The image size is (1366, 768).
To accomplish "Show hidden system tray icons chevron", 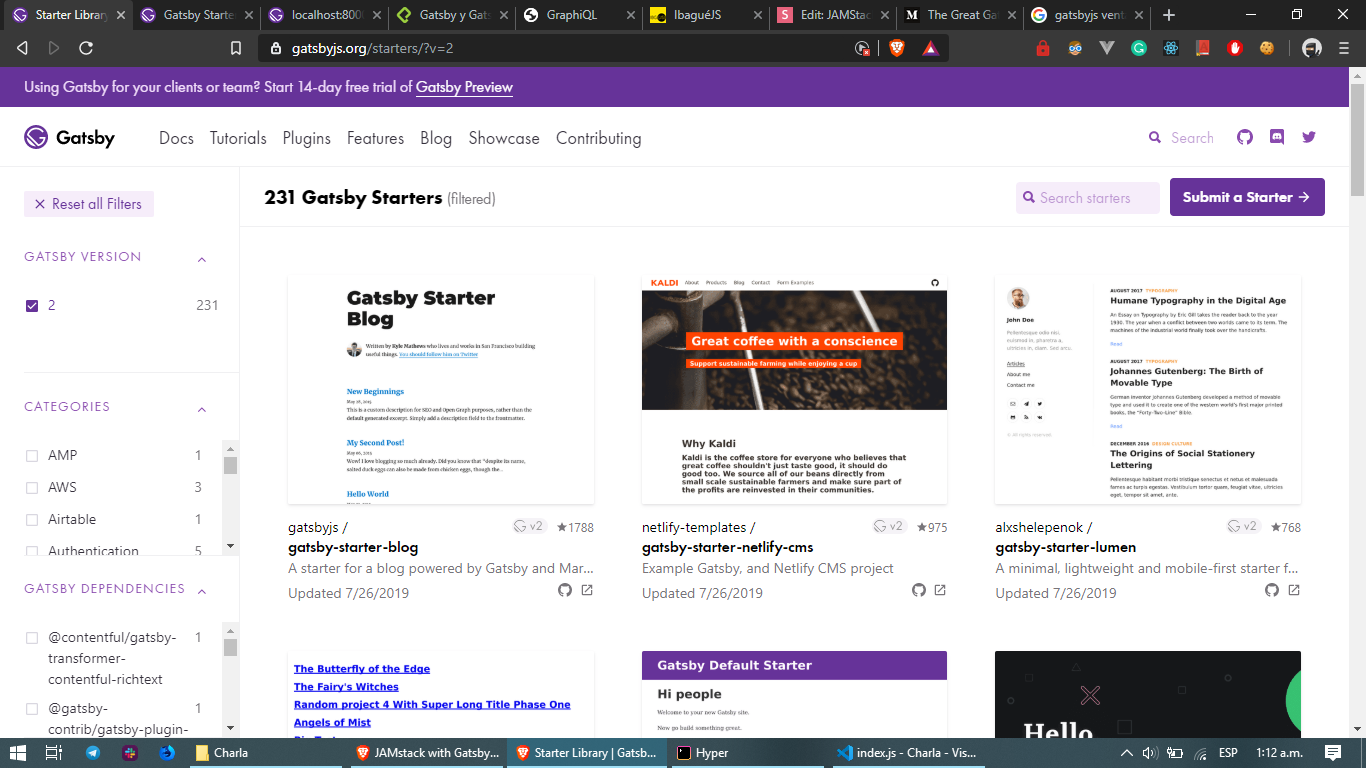I will (1126, 753).
